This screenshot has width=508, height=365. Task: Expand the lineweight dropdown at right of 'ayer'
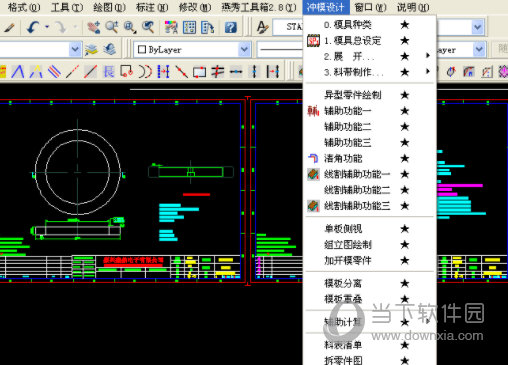tap(479, 50)
